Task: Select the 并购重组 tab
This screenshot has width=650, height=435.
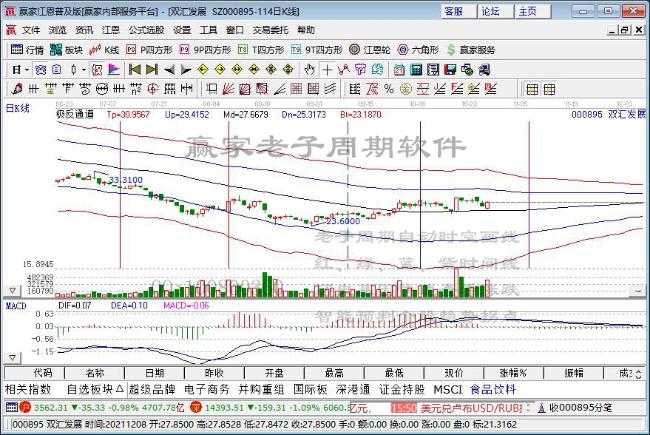Action: 261,389
